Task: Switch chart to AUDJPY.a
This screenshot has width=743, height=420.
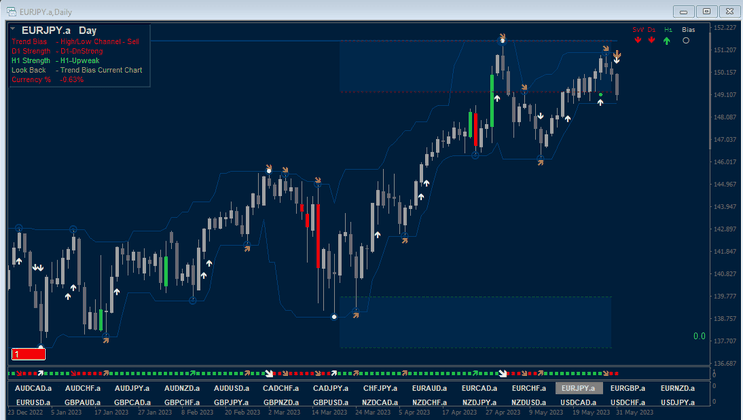Action: pyautogui.click(x=132, y=388)
